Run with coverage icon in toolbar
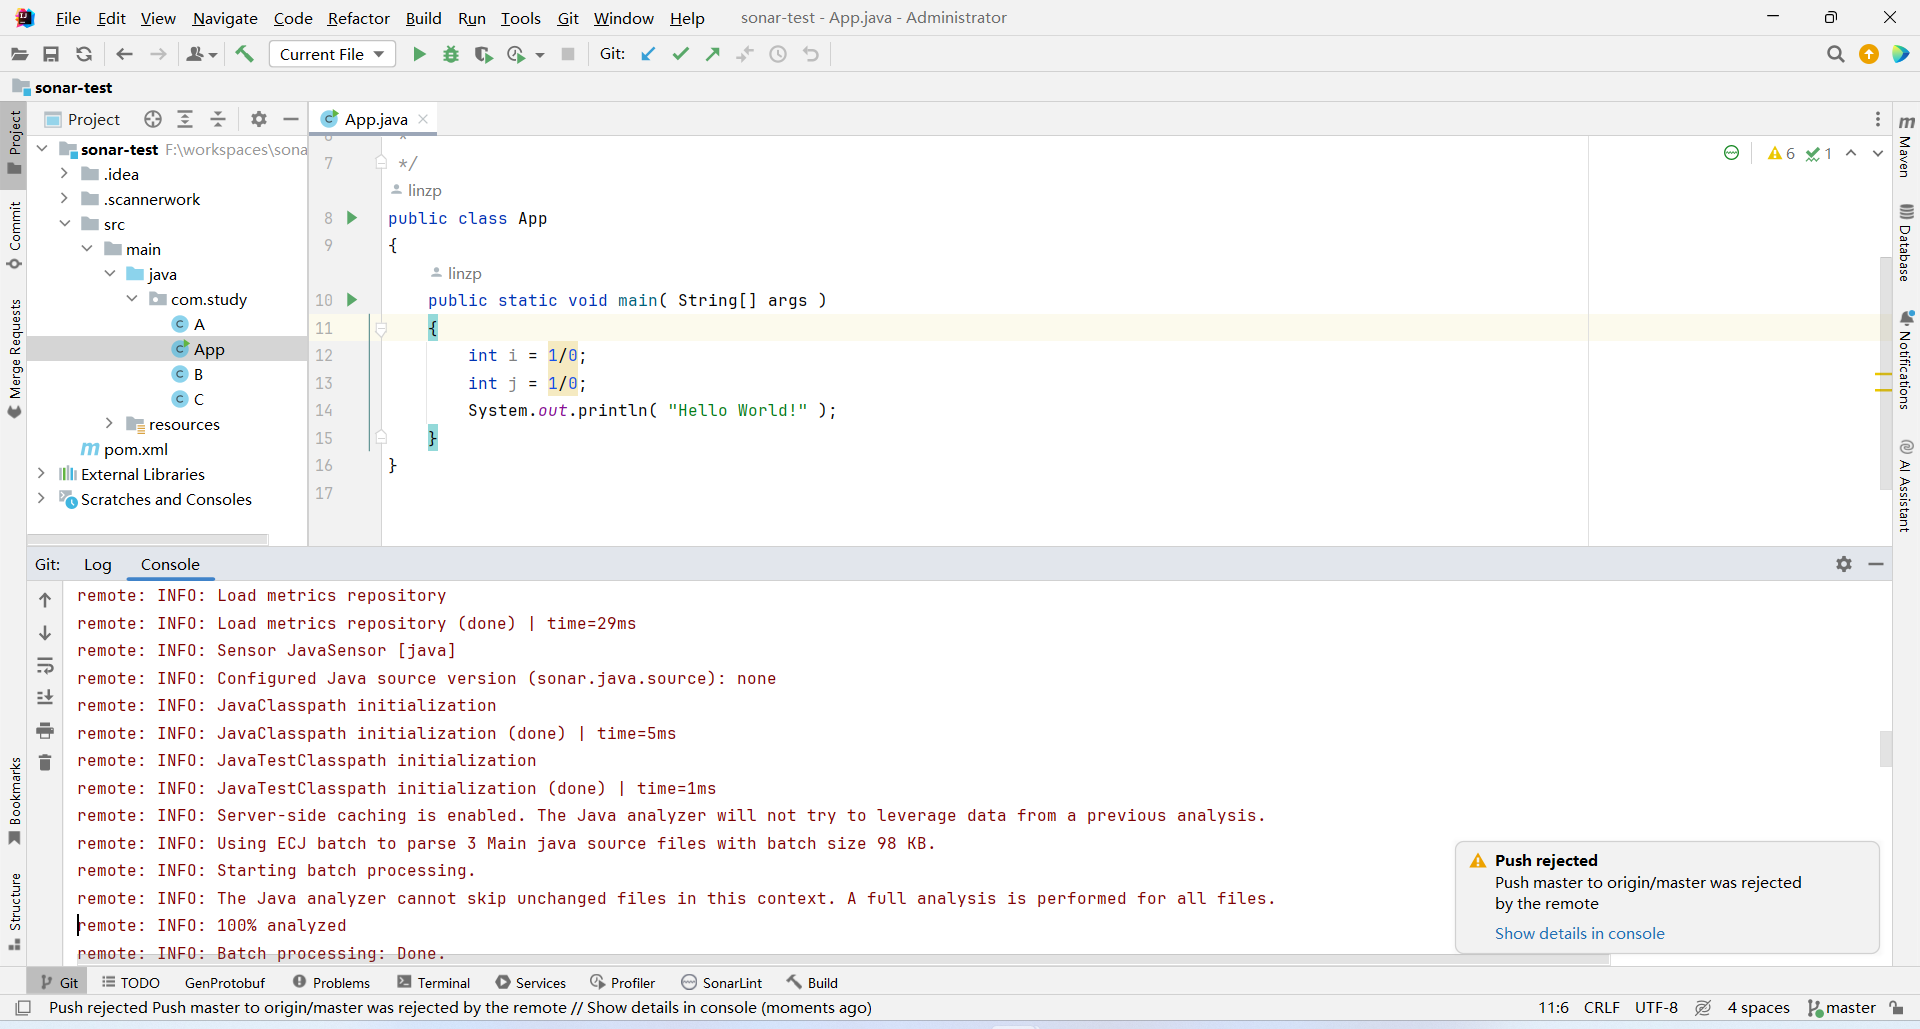This screenshot has width=1920, height=1029. coord(483,54)
